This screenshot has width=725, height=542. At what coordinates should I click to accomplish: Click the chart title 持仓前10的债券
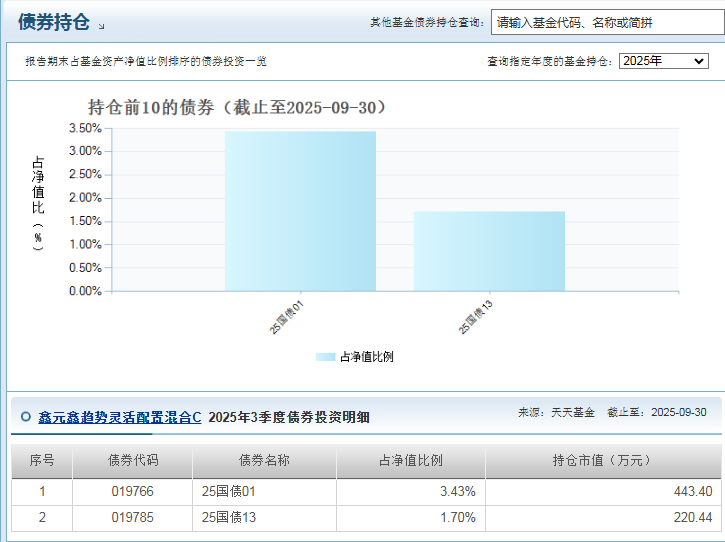click(x=237, y=107)
